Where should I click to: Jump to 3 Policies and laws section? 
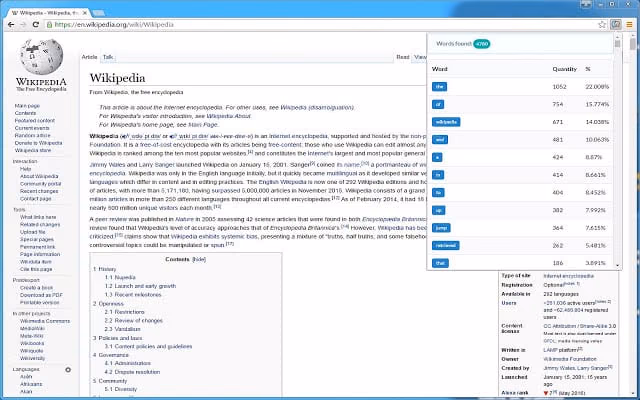click(118, 338)
